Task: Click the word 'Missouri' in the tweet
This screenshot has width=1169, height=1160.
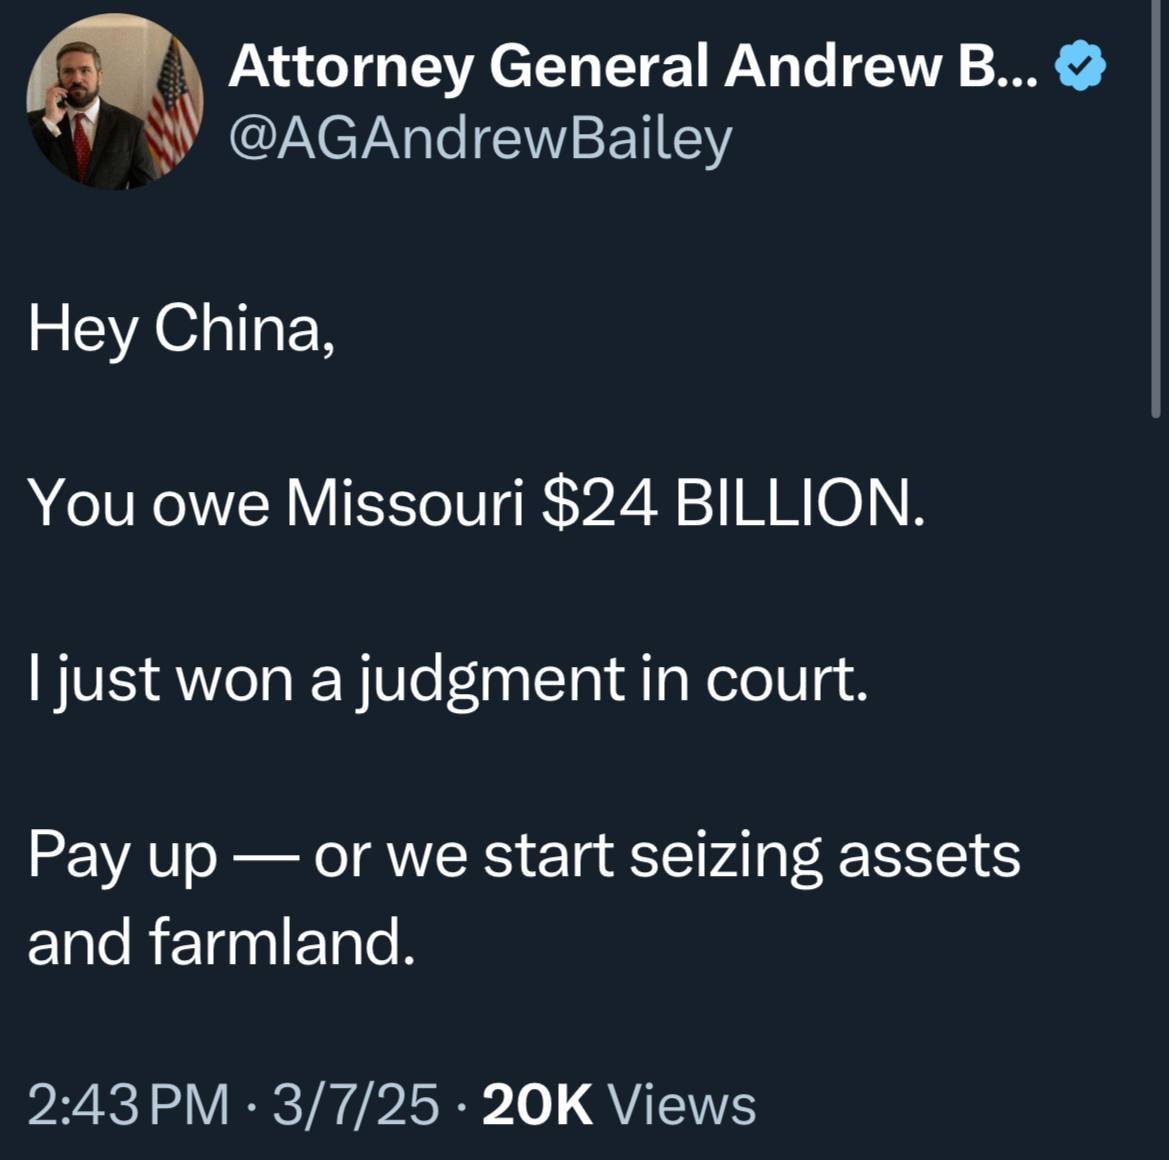Action: (x=406, y=503)
